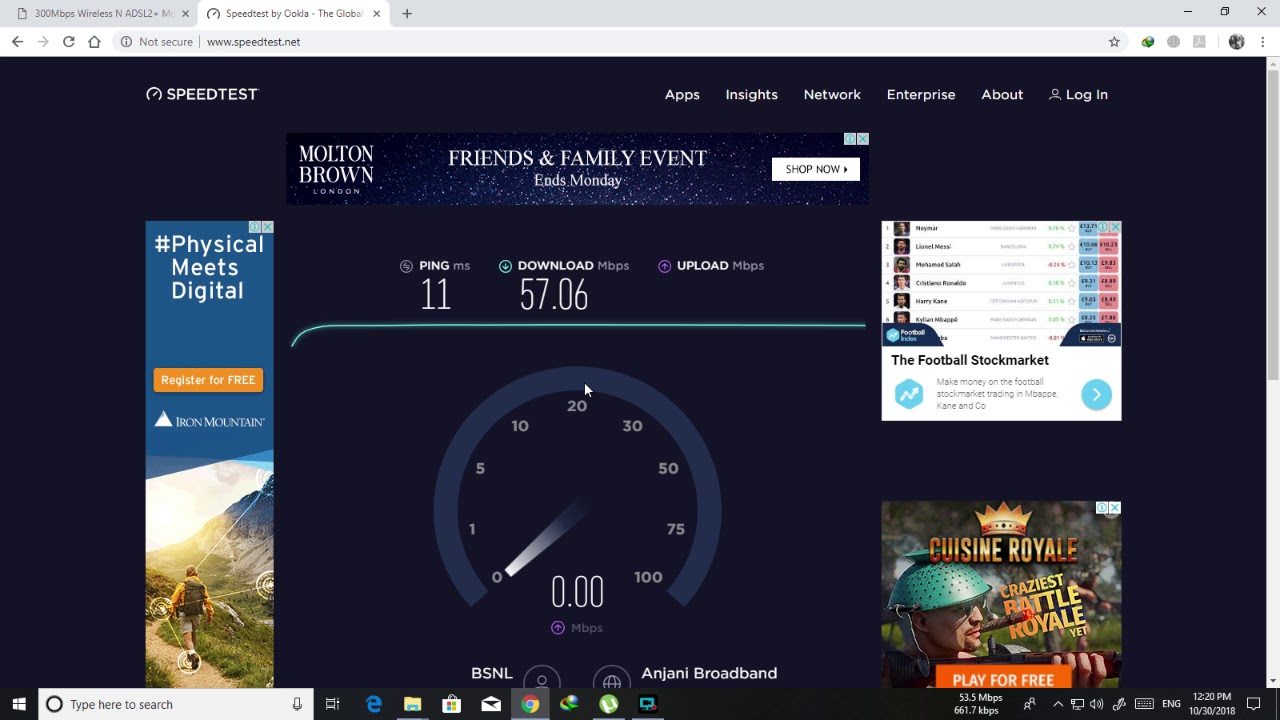Screen dimensions: 1280x720
Task: Open Action Center notifications icon
Action: pos(1254,704)
